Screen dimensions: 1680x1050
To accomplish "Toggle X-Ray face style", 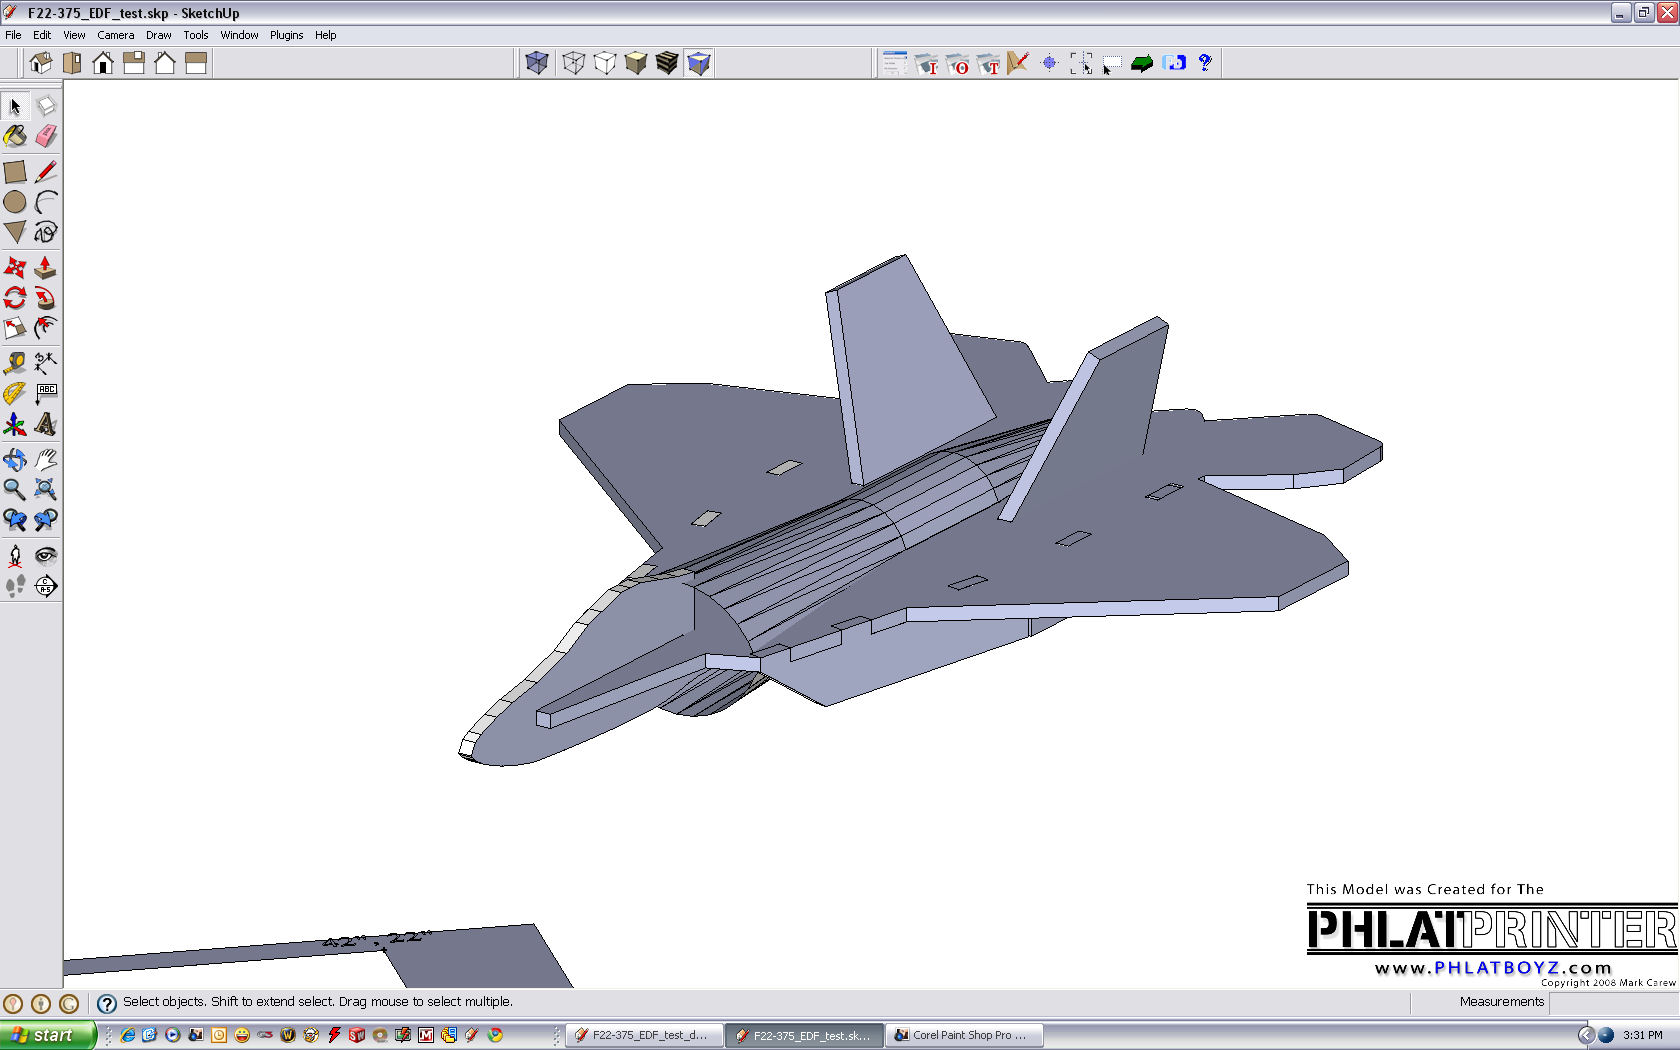I will pos(537,63).
